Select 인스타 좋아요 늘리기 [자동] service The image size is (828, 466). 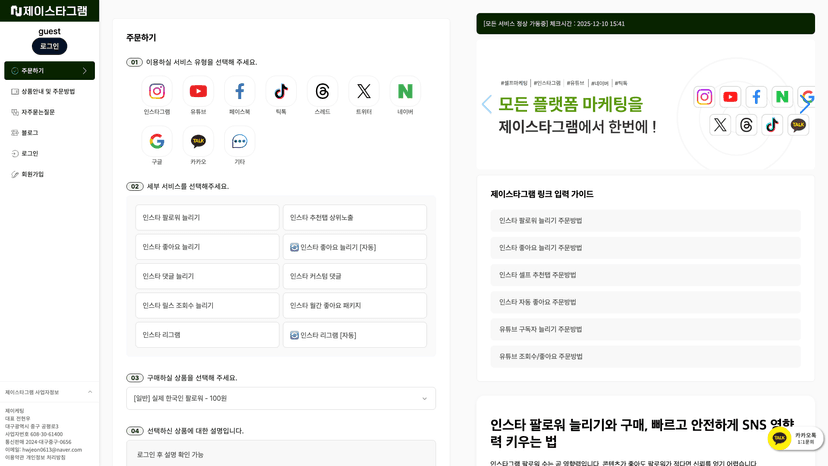click(x=355, y=247)
